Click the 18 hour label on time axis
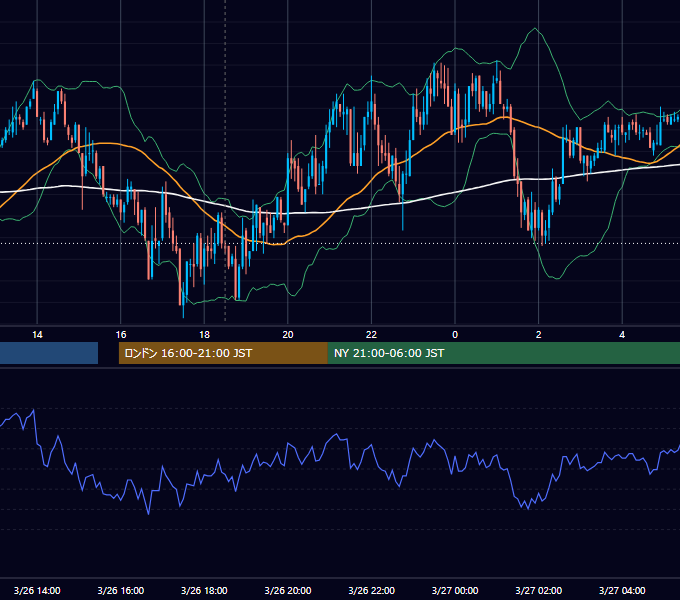The image size is (680, 600). coord(204,335)
